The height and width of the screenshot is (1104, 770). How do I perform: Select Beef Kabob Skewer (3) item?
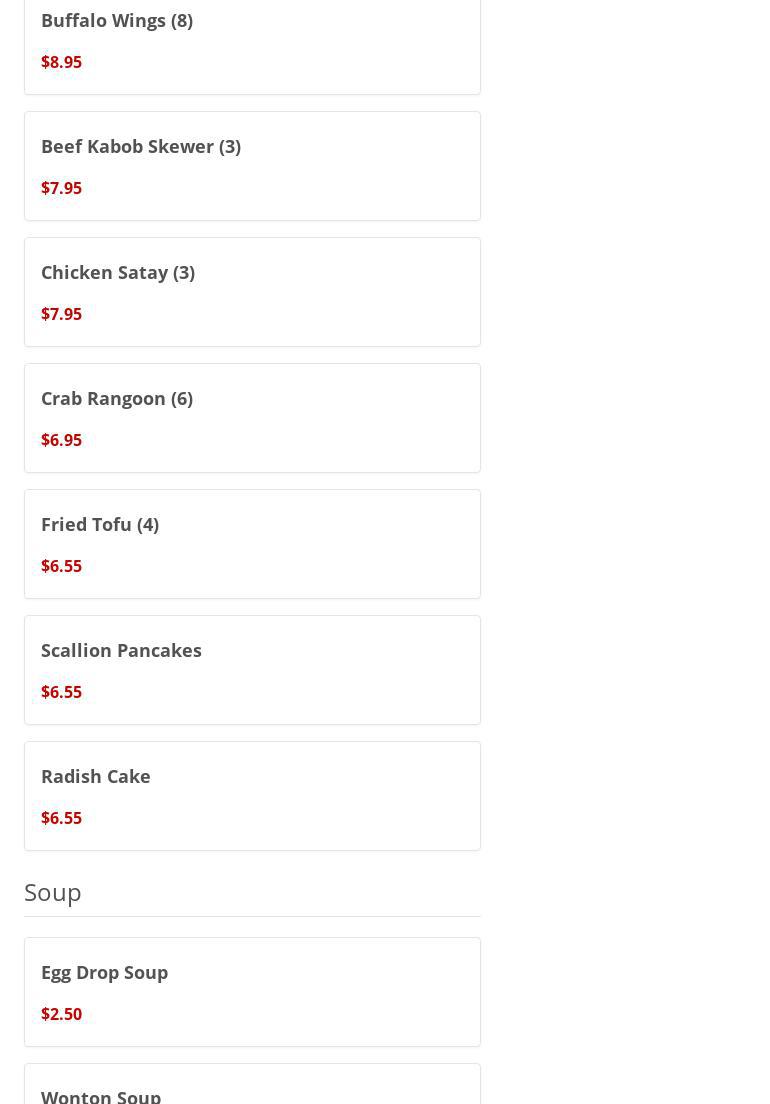[141, 146]
